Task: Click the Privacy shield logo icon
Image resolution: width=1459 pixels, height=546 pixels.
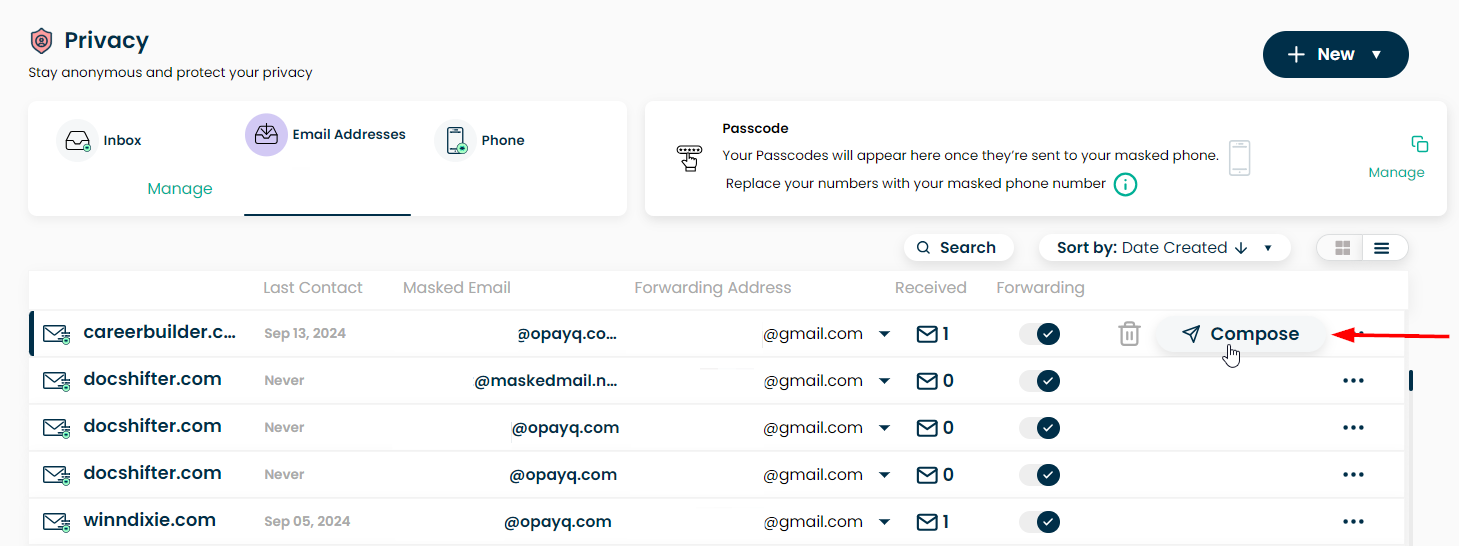Action: (41, 41)
